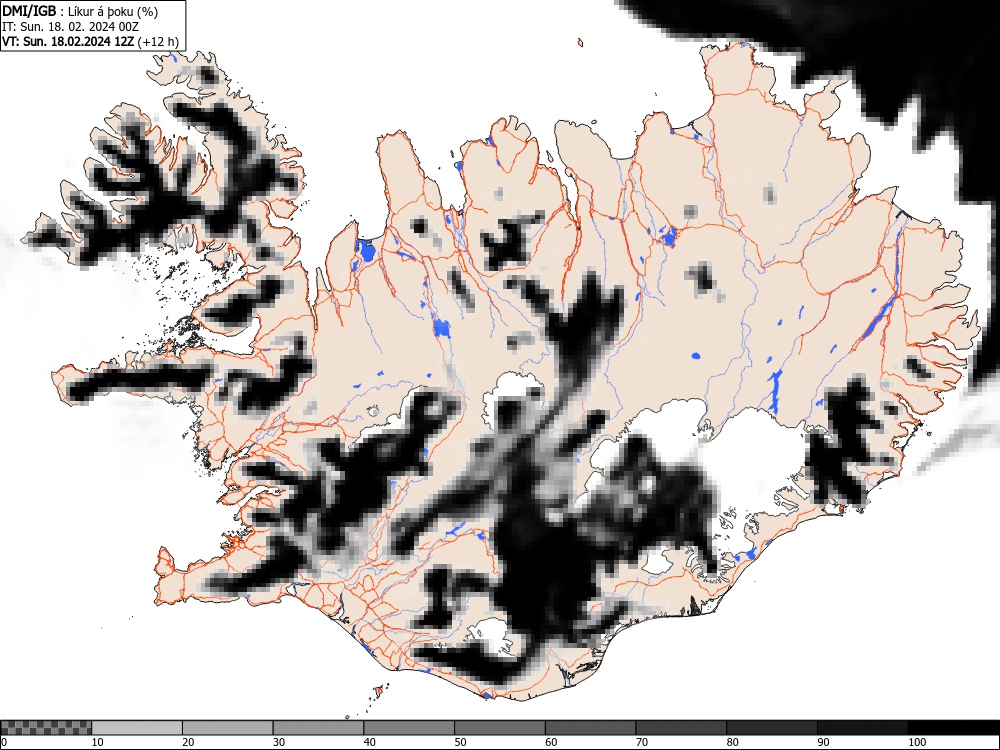Click the 20-30% legend swatch
The image size is (1000, 750).
(x=228, y=728)
